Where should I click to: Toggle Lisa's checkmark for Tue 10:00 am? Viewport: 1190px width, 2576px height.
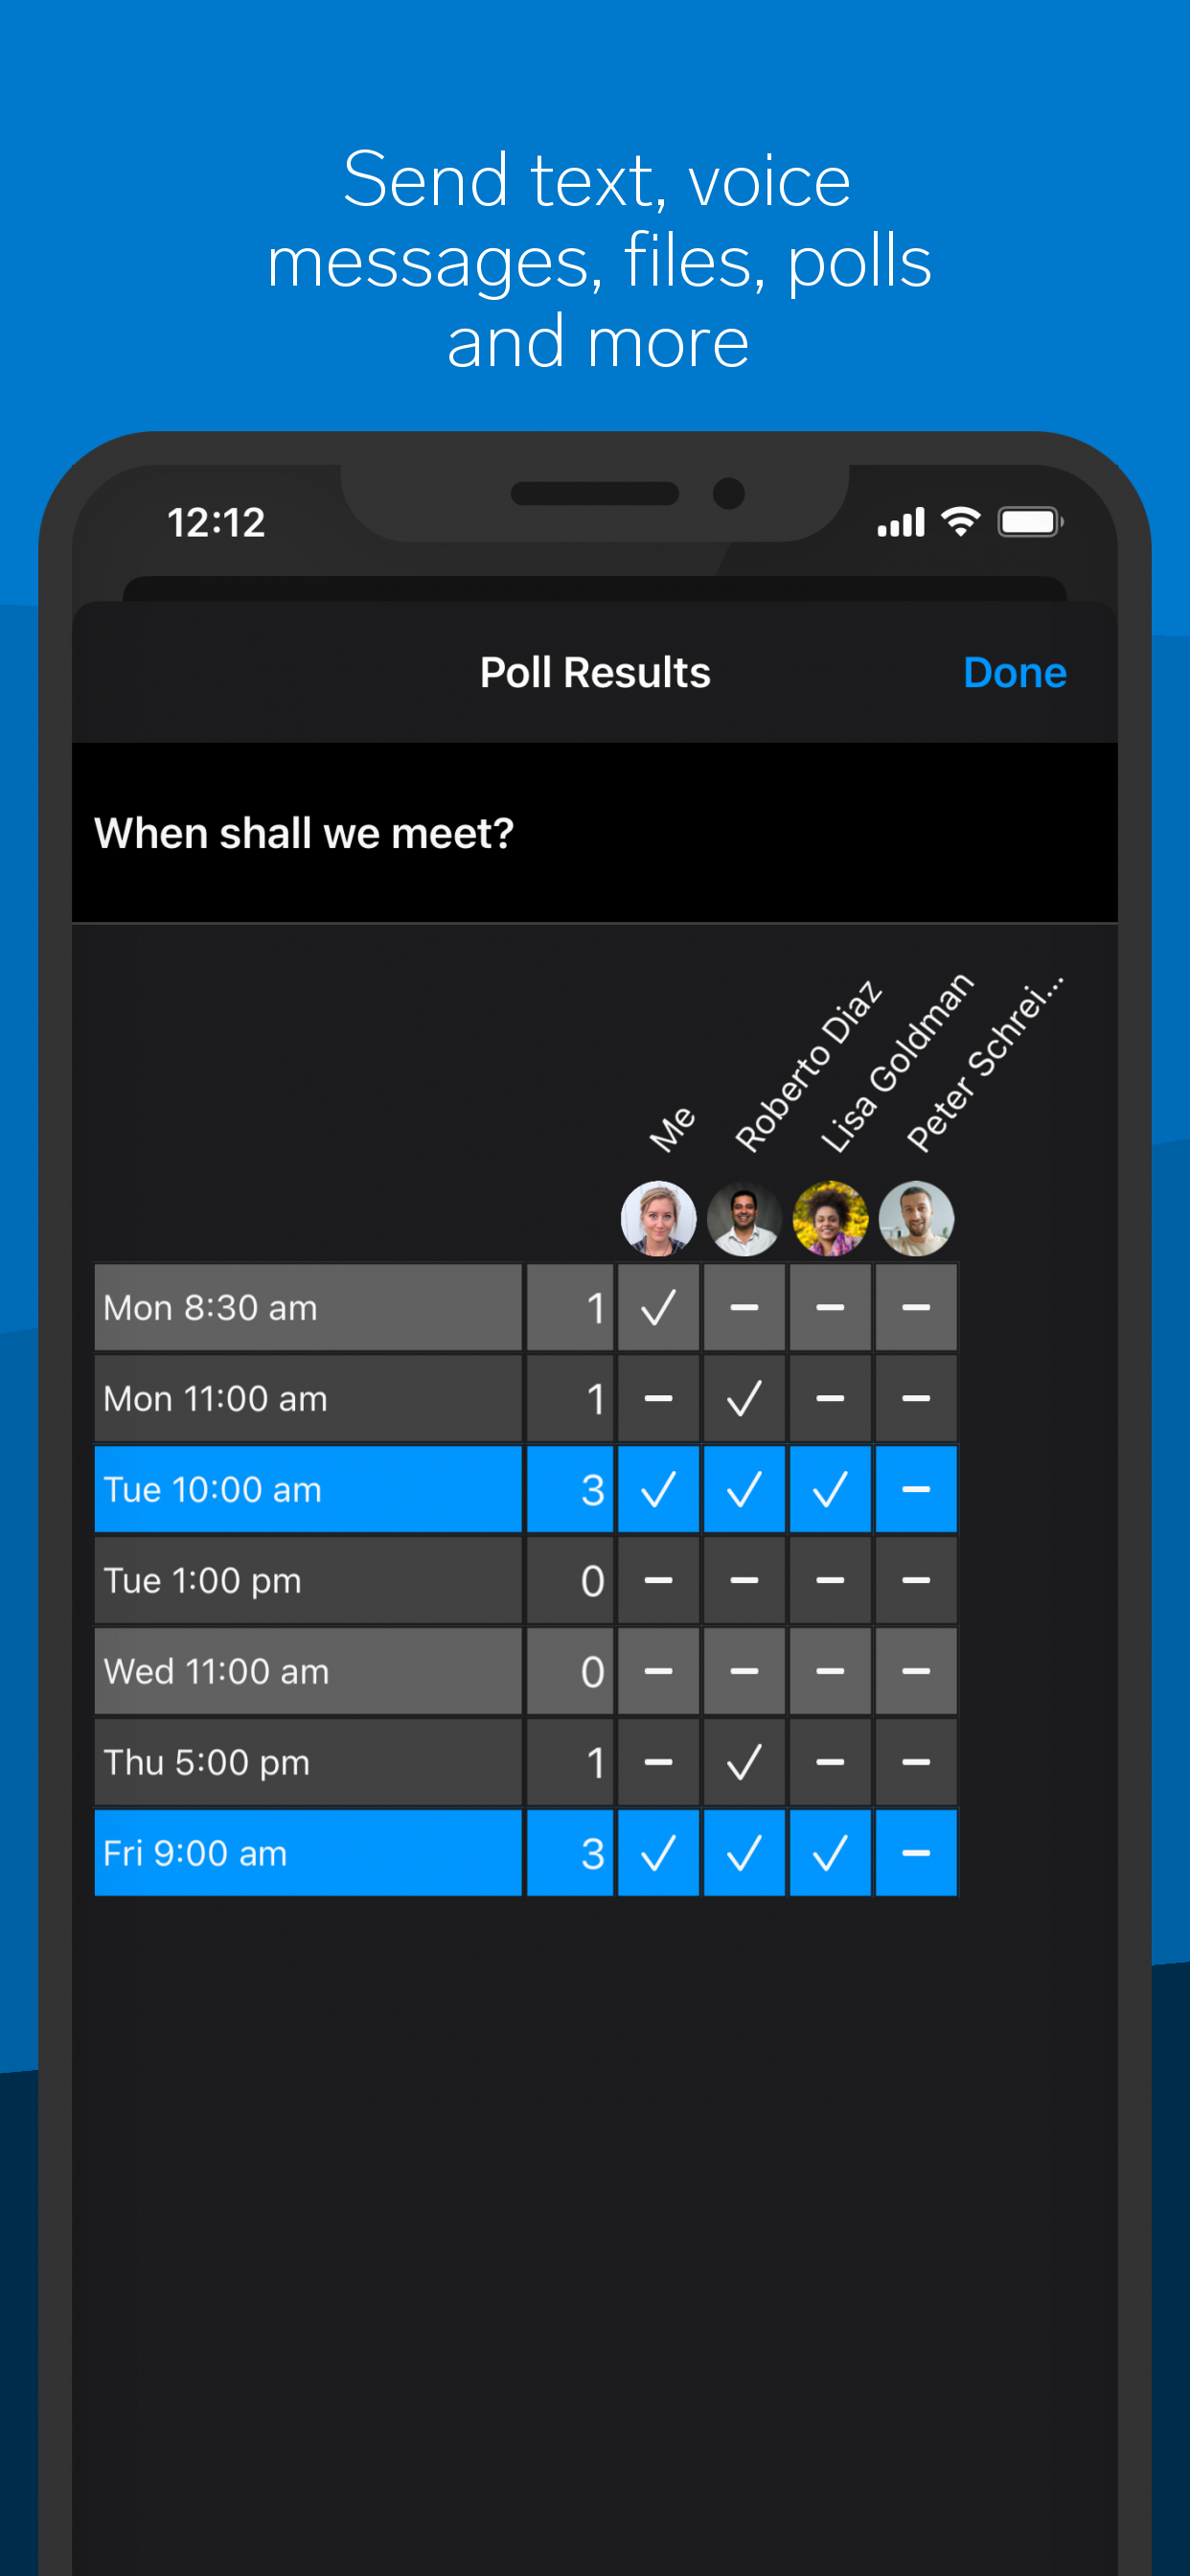pyautogui.click(x=830, y=1489)
